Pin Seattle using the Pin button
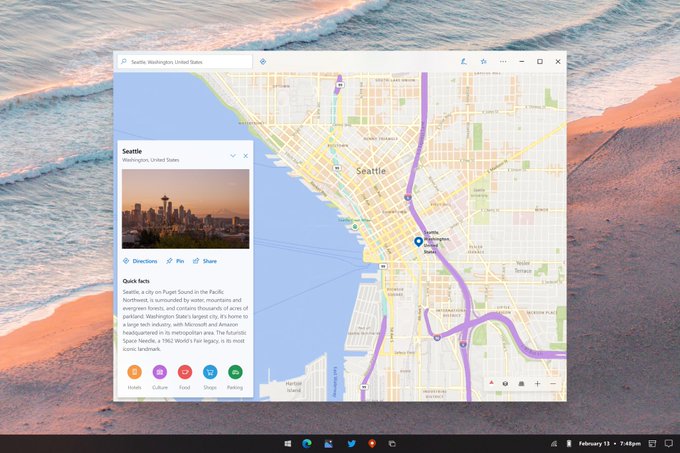Image resolution: width=680 pixels, height=453 pixels. [x=175, y=261]
